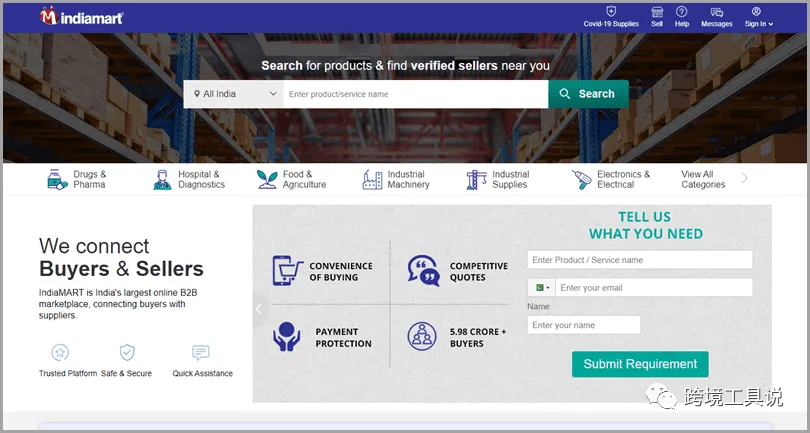Click the Payment Protection hands icon
Image resolution: width=810 pixels, height=433 pixels.
point(286,336)
